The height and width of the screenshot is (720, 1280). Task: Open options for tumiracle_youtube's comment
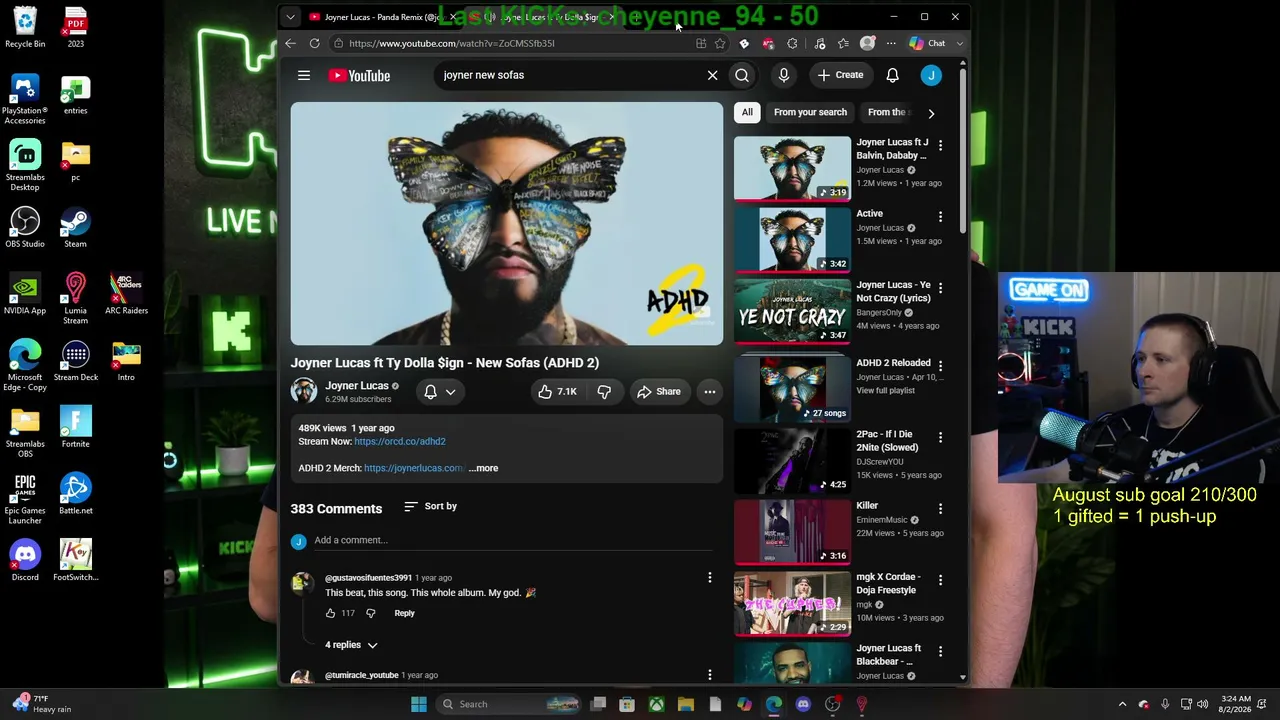[709, 675]
